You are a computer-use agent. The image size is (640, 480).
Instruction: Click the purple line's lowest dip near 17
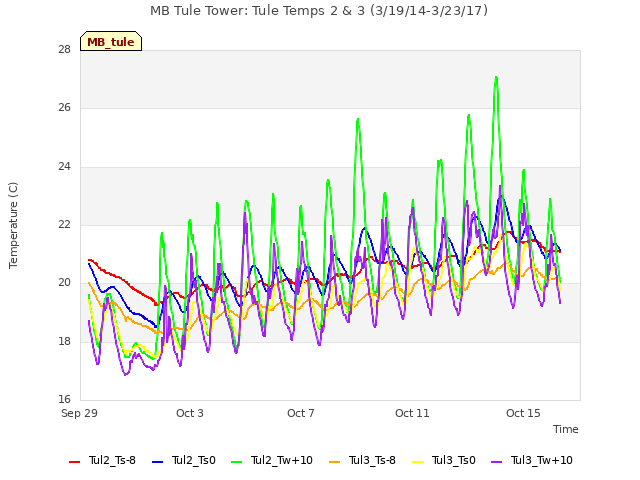pos(126,374)
